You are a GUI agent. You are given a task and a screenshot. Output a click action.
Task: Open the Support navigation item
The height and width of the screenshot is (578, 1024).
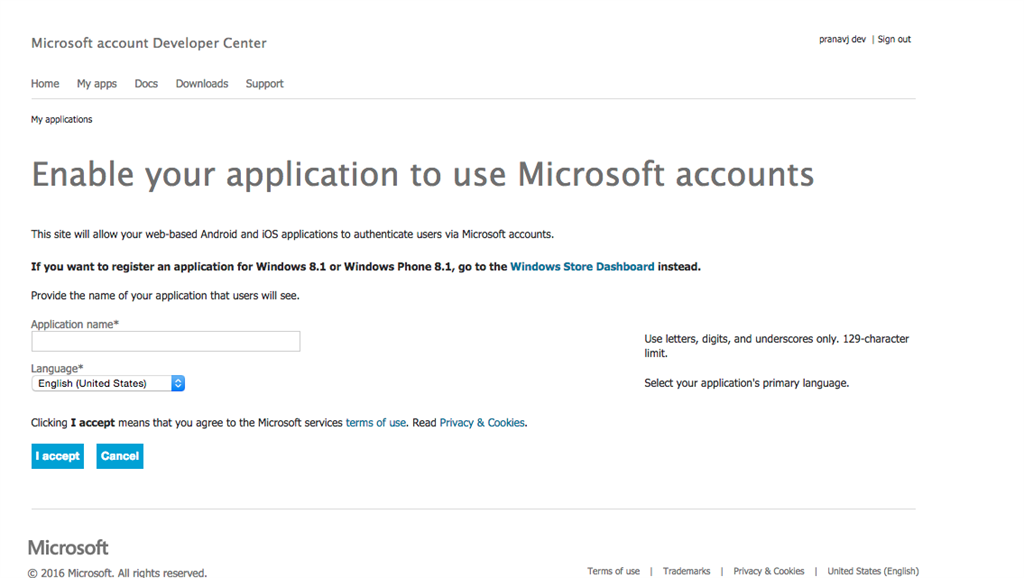(x=265, y=84)
